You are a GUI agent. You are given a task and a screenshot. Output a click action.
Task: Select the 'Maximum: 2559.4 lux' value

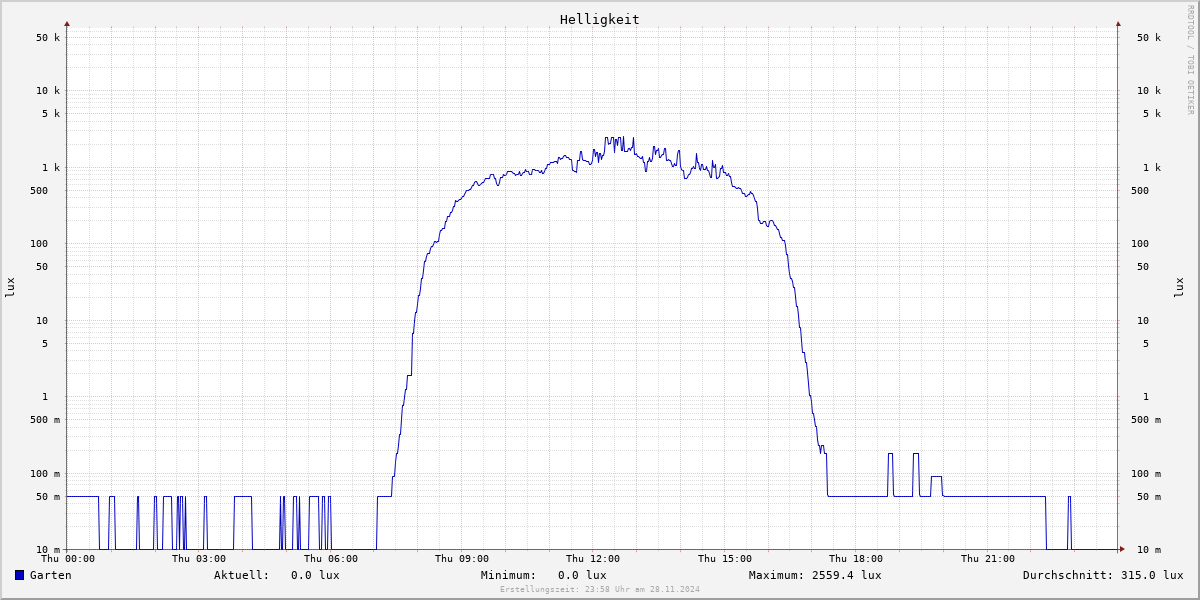point(815,575)
